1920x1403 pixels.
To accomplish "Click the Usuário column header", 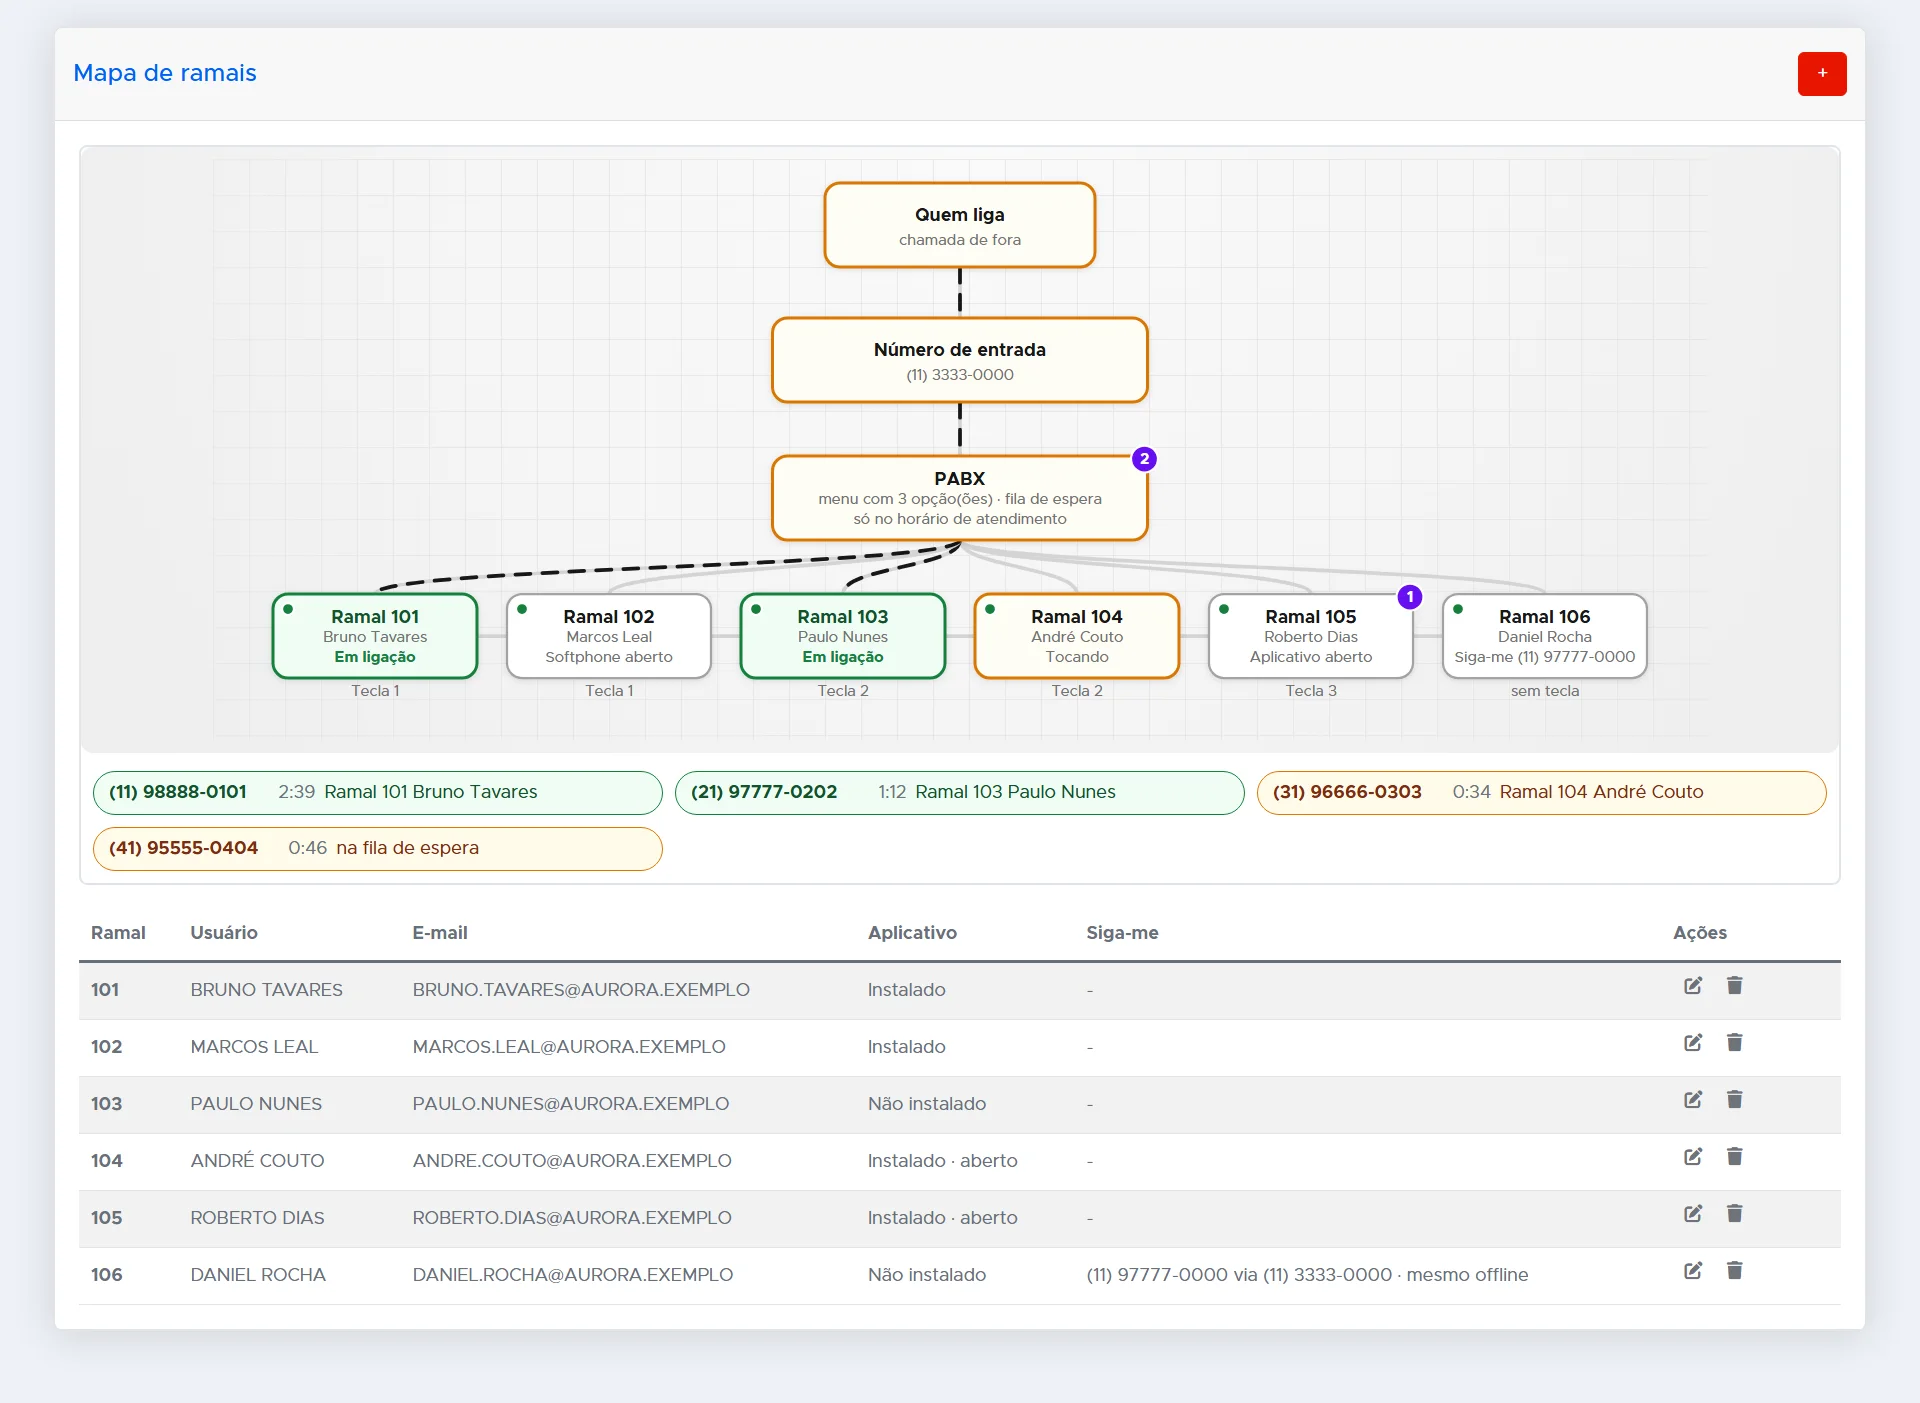I will coord(224,933).
